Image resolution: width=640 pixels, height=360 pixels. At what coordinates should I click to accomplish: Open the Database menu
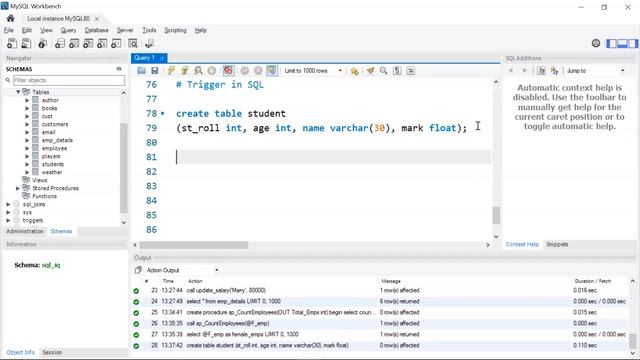coord(96,30)
